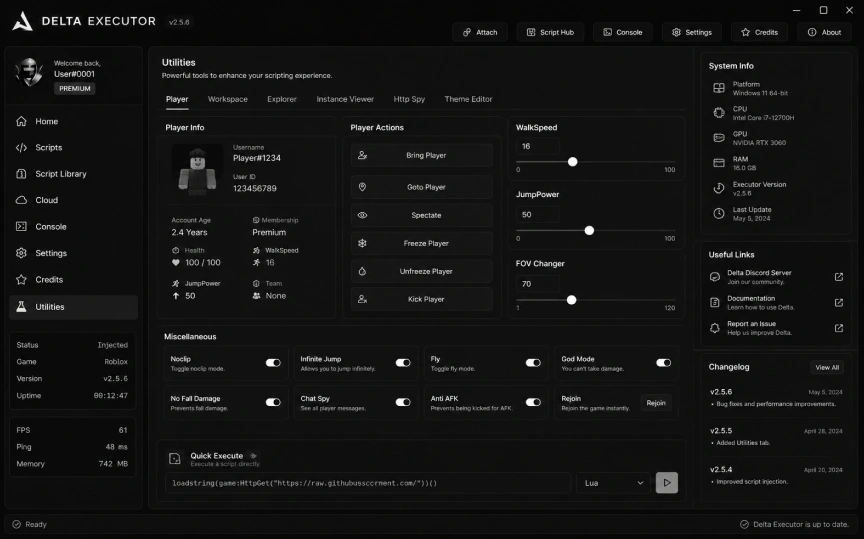Screen dimensions: 864x539
Task: Click the PREMIUM badge under username
Action: coord(74,89)
